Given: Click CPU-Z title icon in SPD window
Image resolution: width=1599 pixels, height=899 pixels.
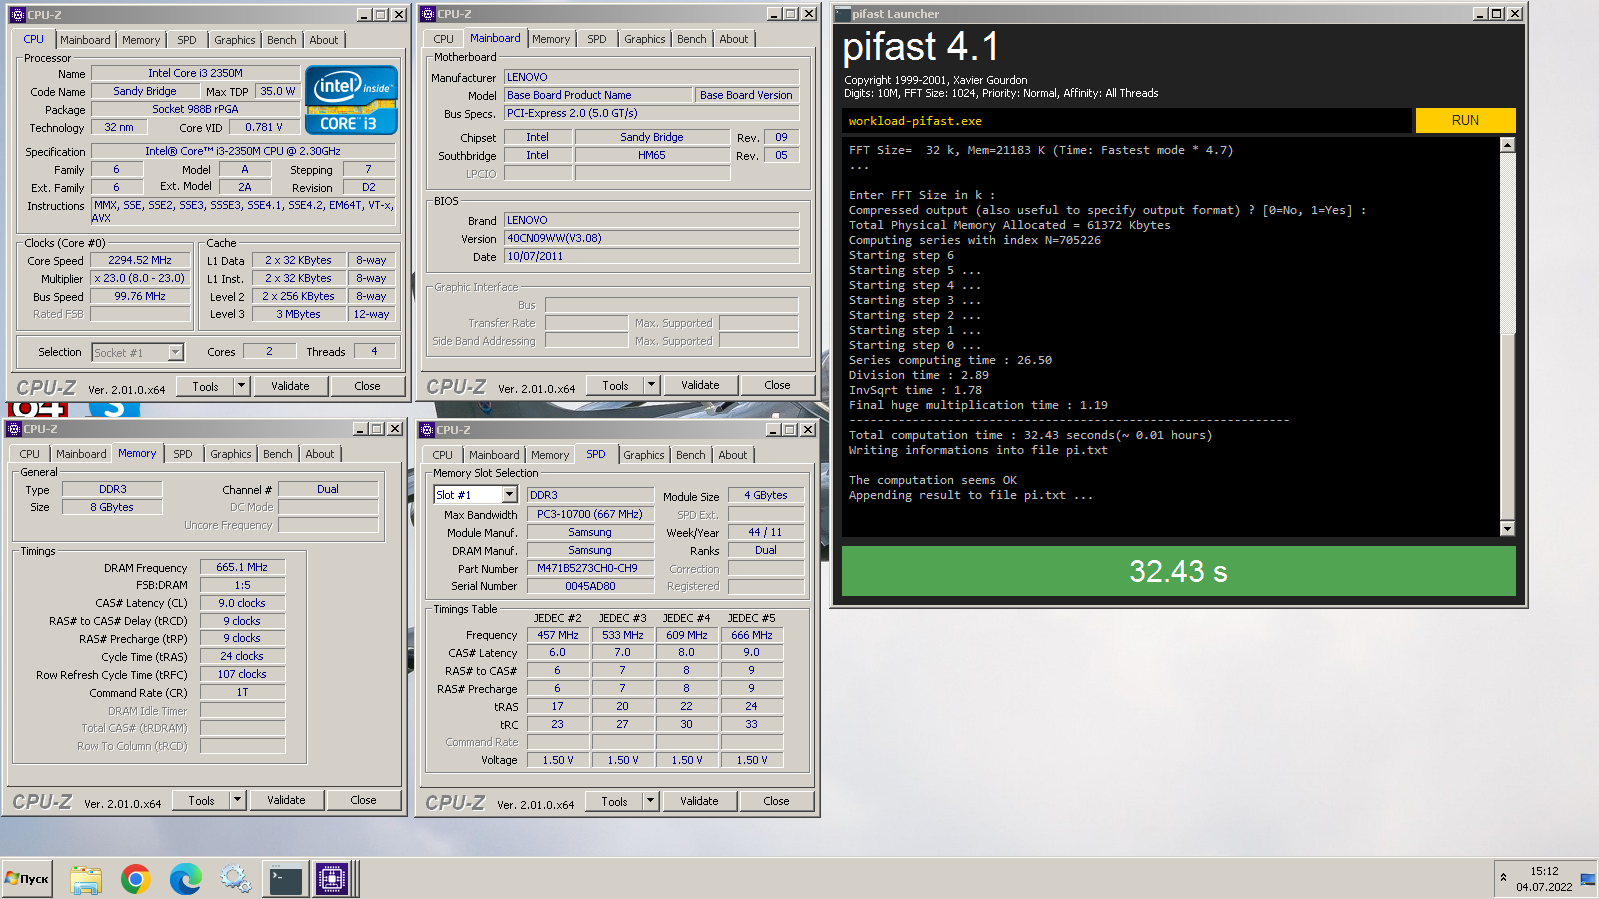Looking at the screenshot, I should click(x=426, y=430).
